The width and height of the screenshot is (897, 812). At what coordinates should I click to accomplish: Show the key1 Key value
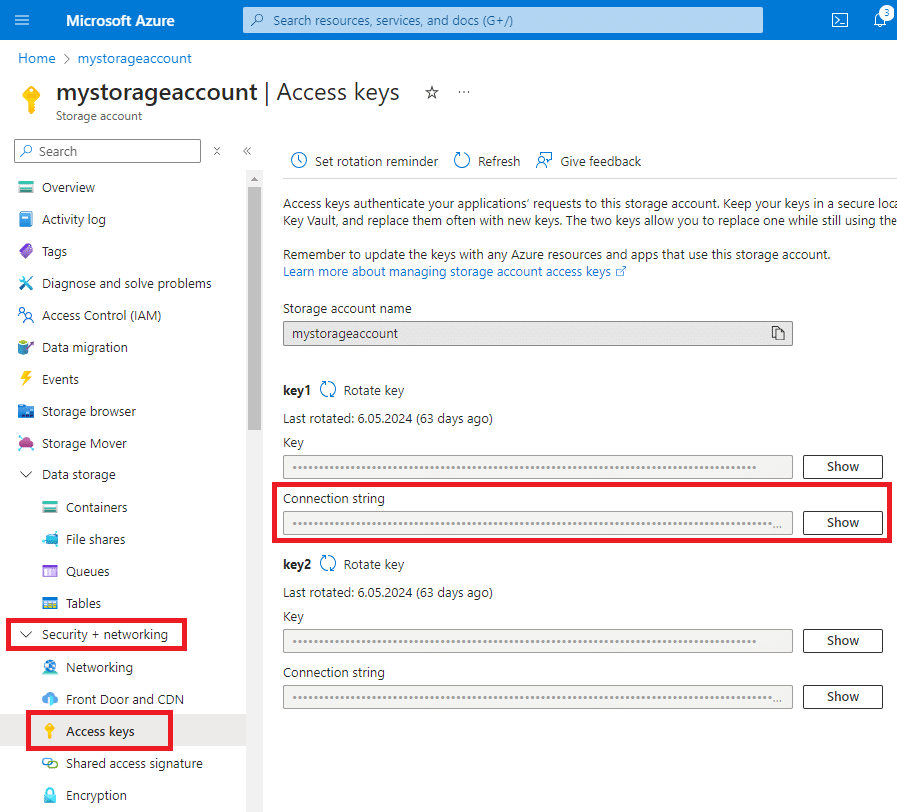[842, 466]
